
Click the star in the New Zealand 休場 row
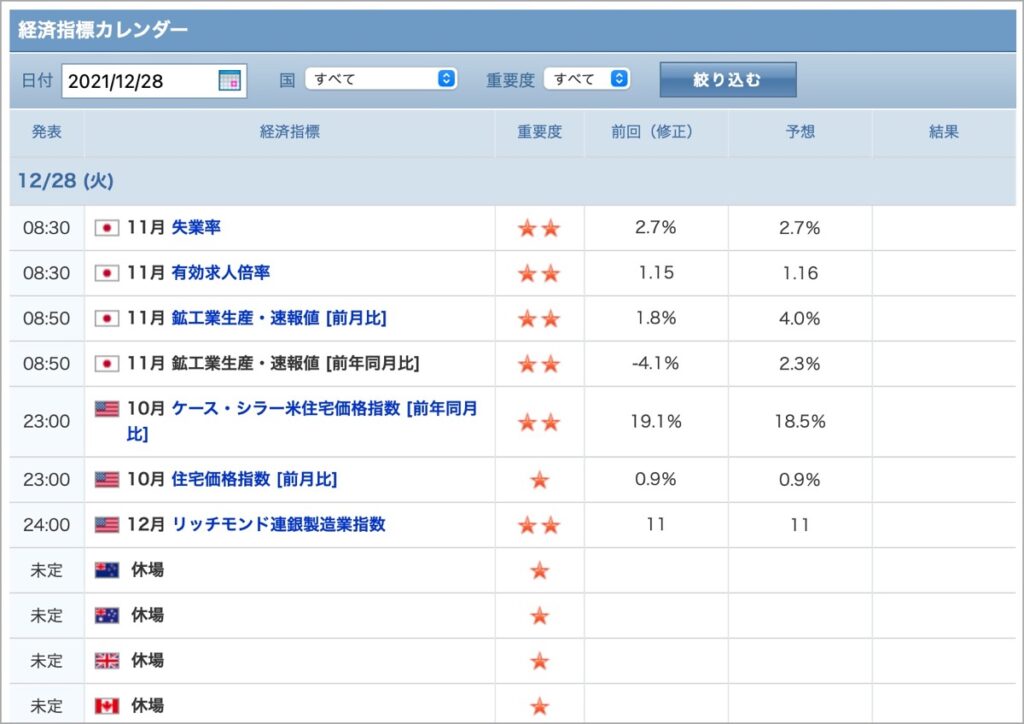tap(539, 571)
